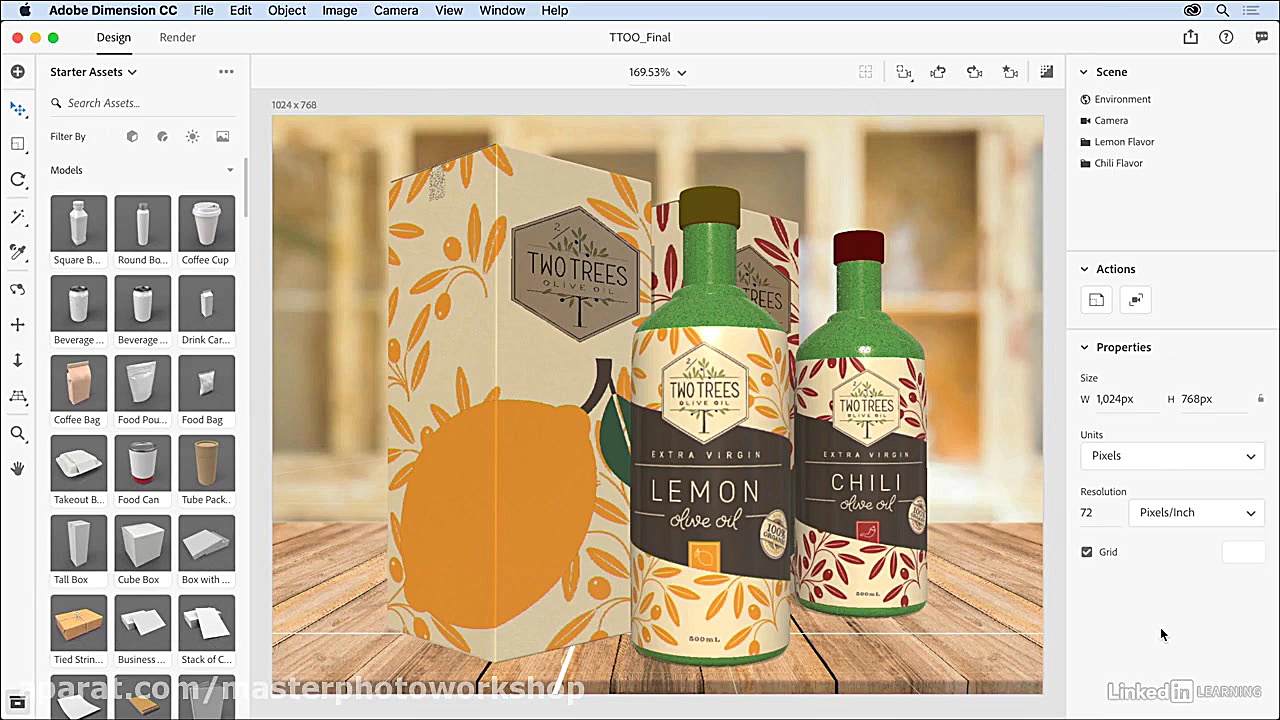Select the Lemon Flavor group
Image resolution: width=1280 pixels, height=720 pixels.
point(1124,142)
